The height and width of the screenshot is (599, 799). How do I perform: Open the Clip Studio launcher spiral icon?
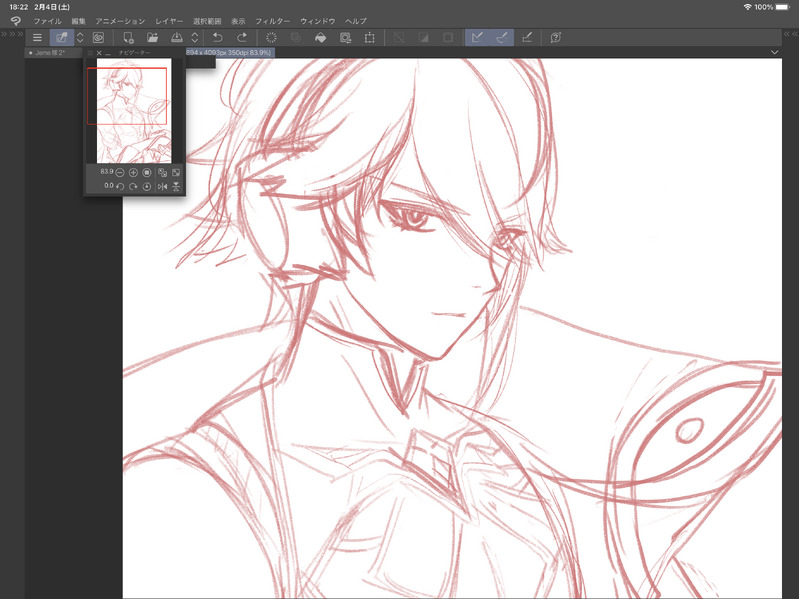coord(98,37)
